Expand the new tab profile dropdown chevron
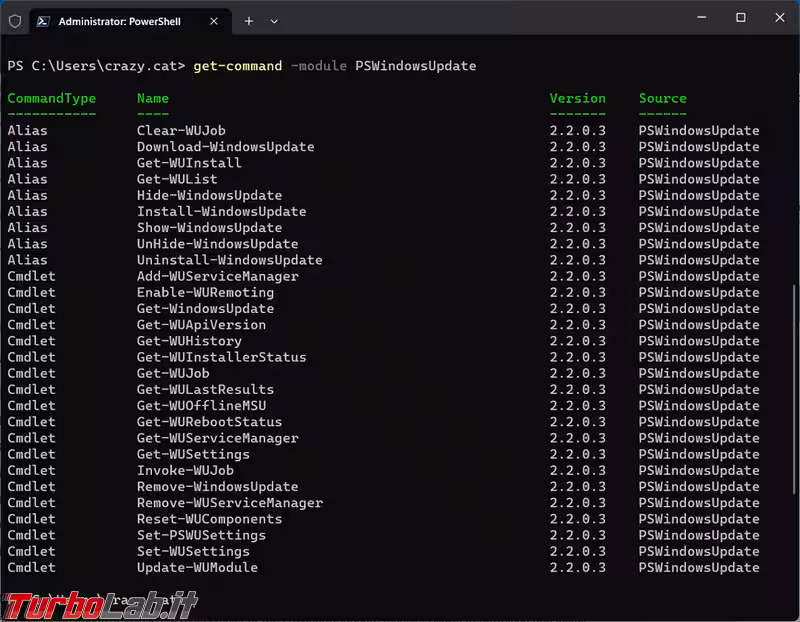The height and width of the screenshot is (622, 800). [x=274, y=21]
